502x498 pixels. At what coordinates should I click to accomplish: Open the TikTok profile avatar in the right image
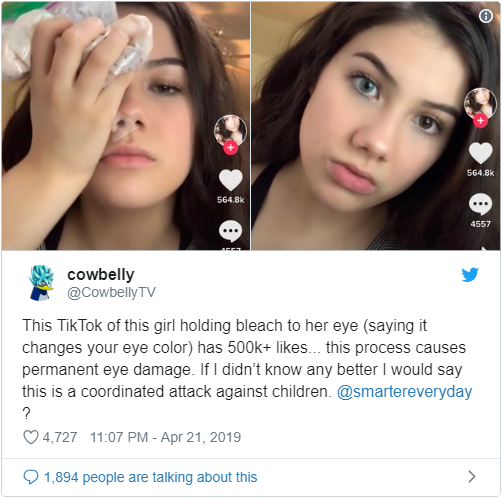(x=480, y=104)
